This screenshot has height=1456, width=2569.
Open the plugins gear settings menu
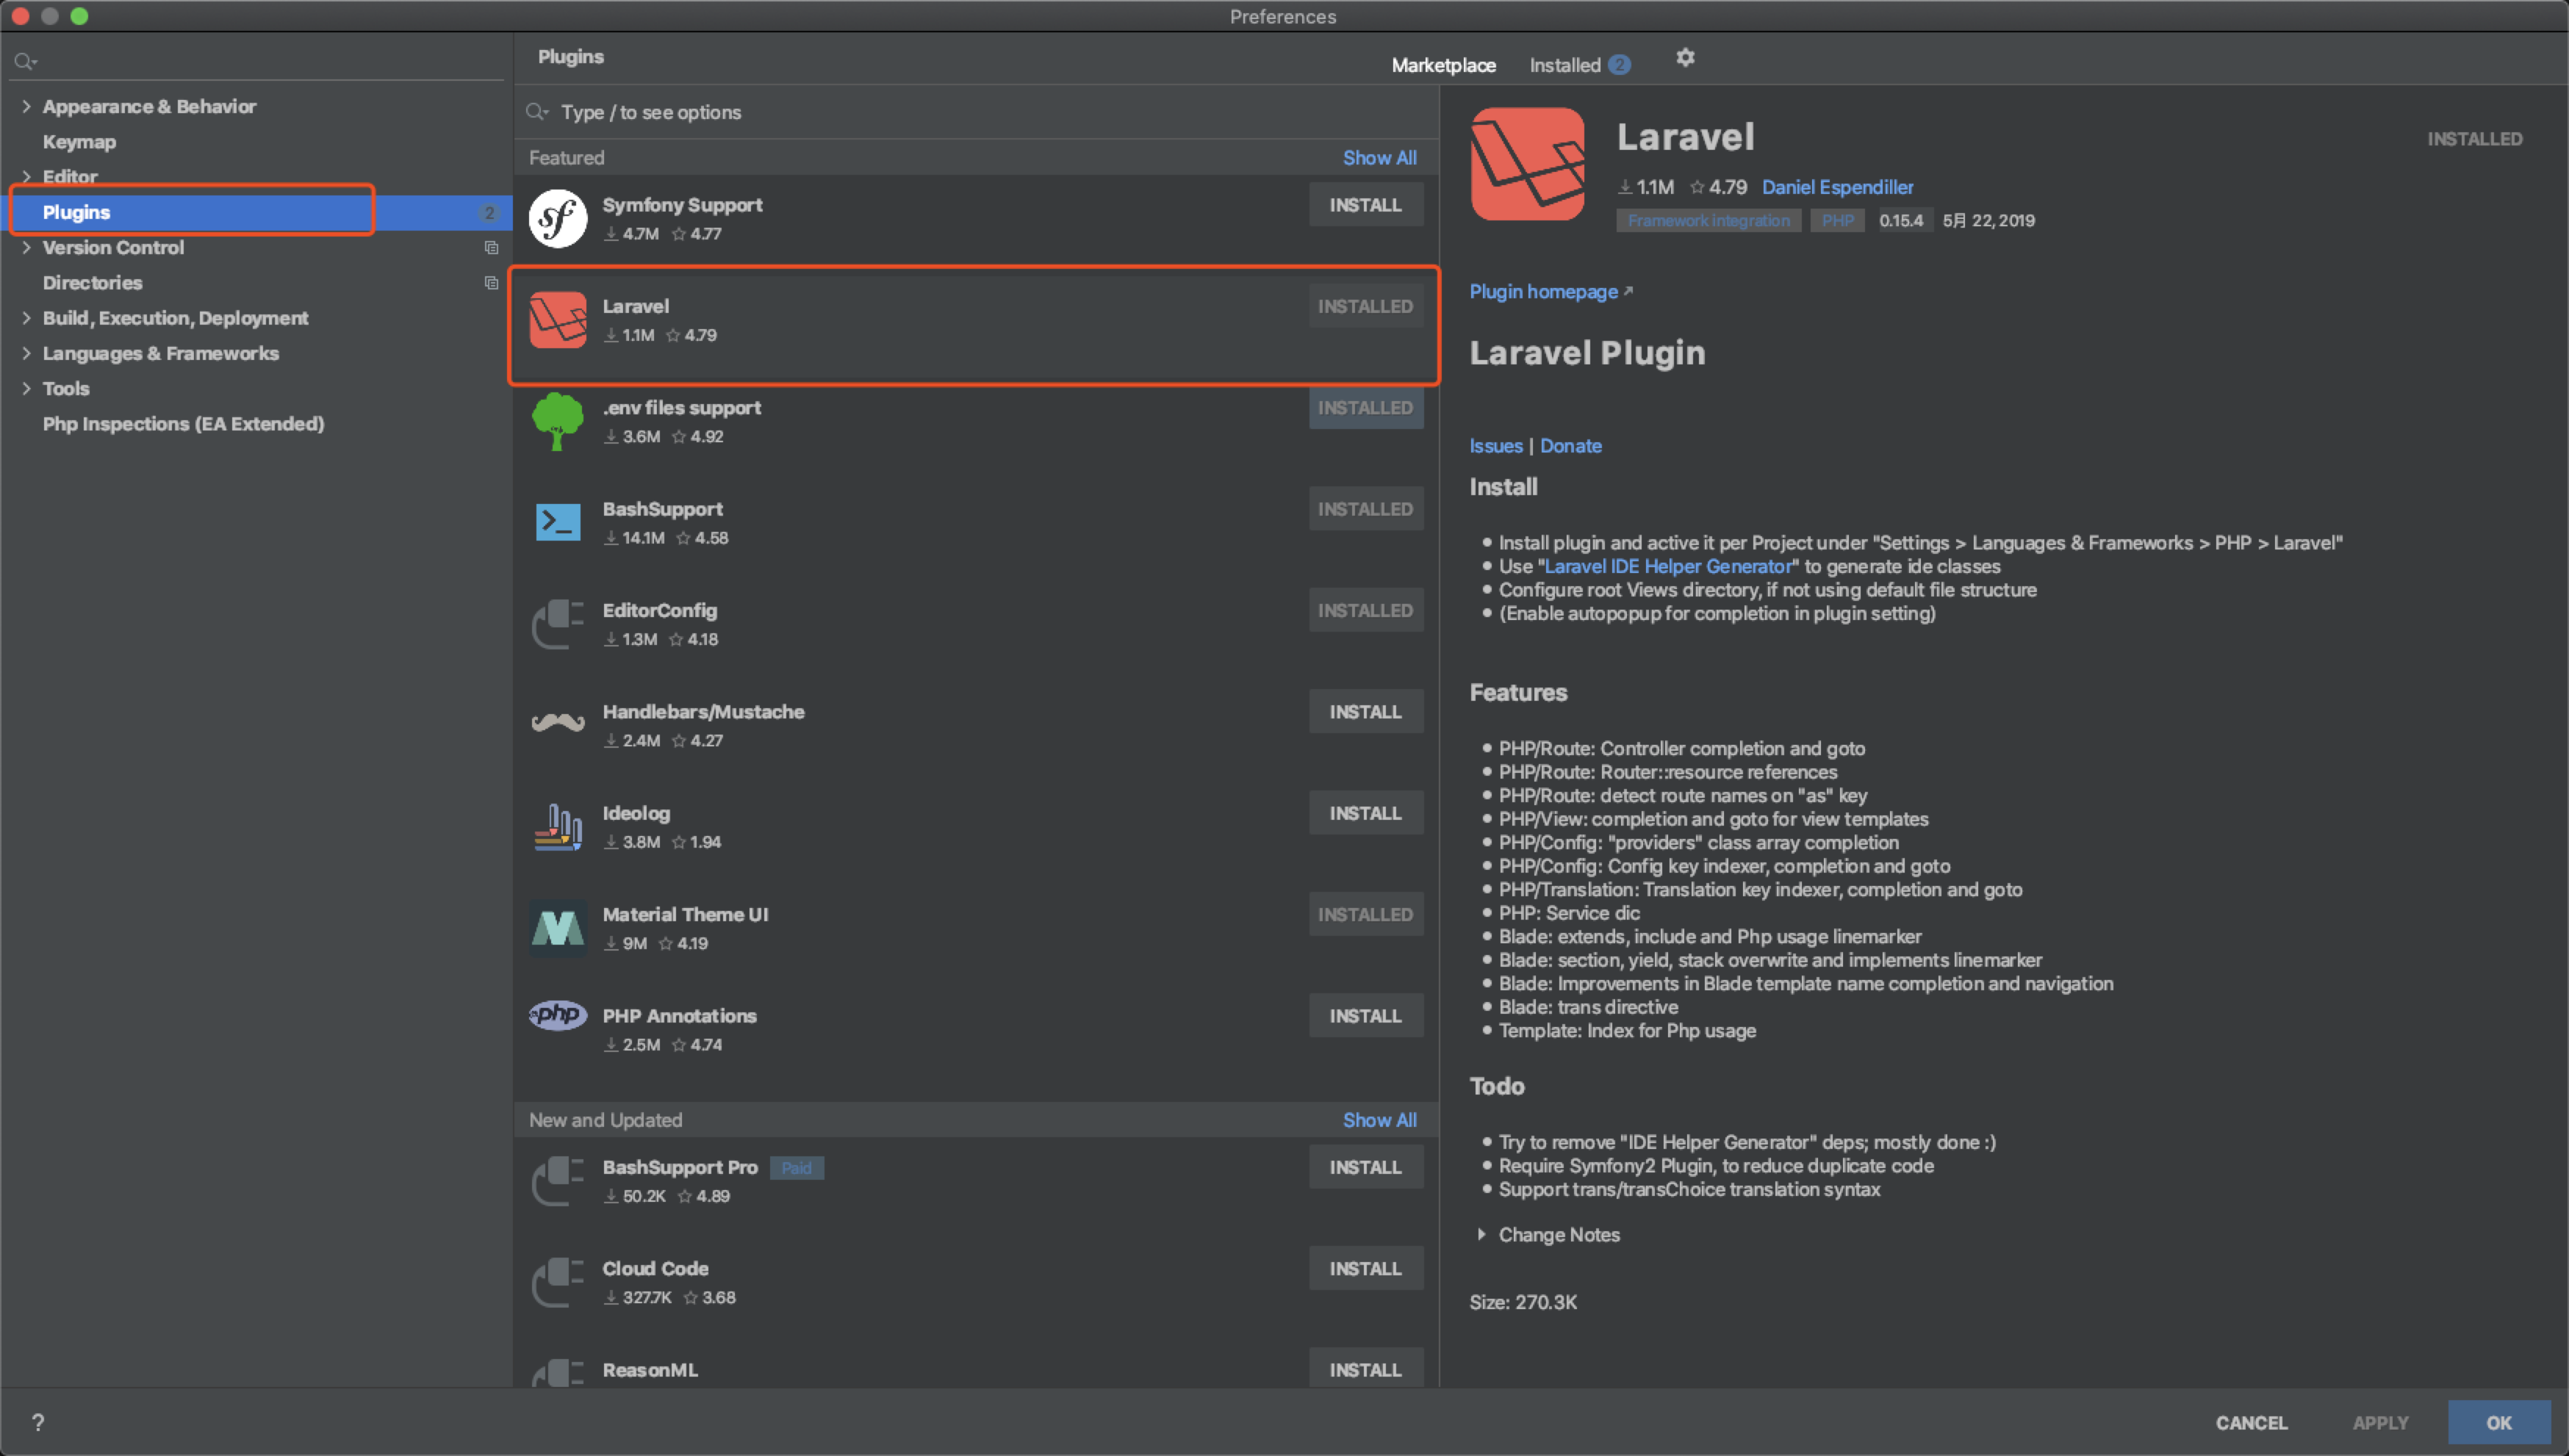[x=1685, y=58]
